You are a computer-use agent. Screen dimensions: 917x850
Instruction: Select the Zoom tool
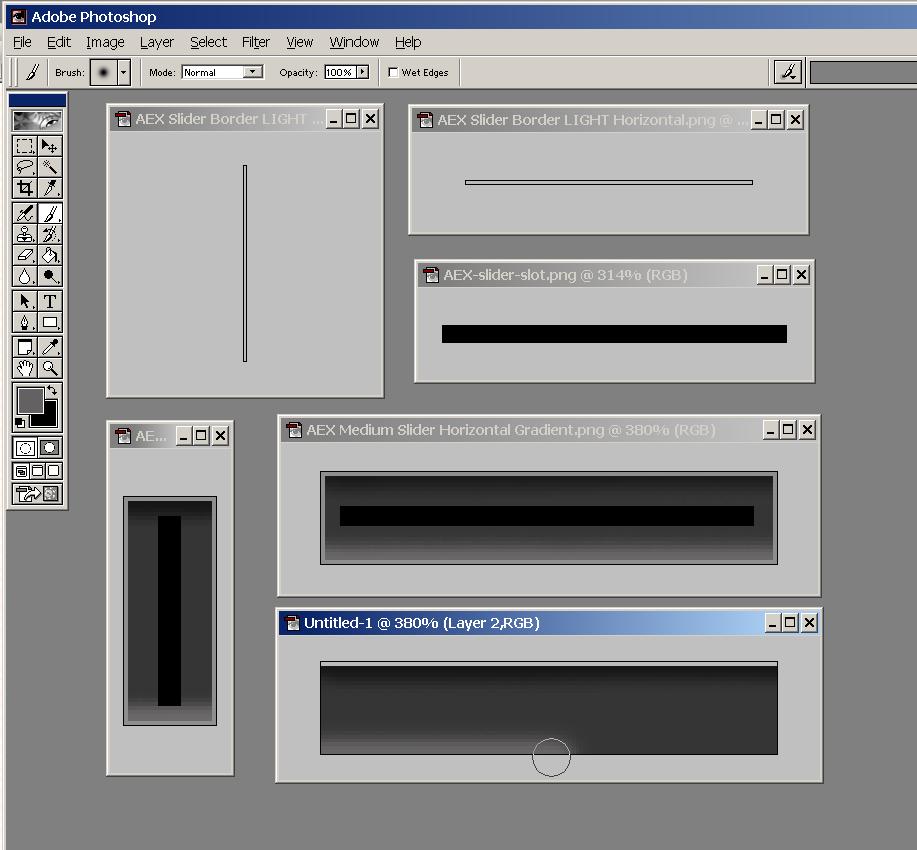[50, 368]
